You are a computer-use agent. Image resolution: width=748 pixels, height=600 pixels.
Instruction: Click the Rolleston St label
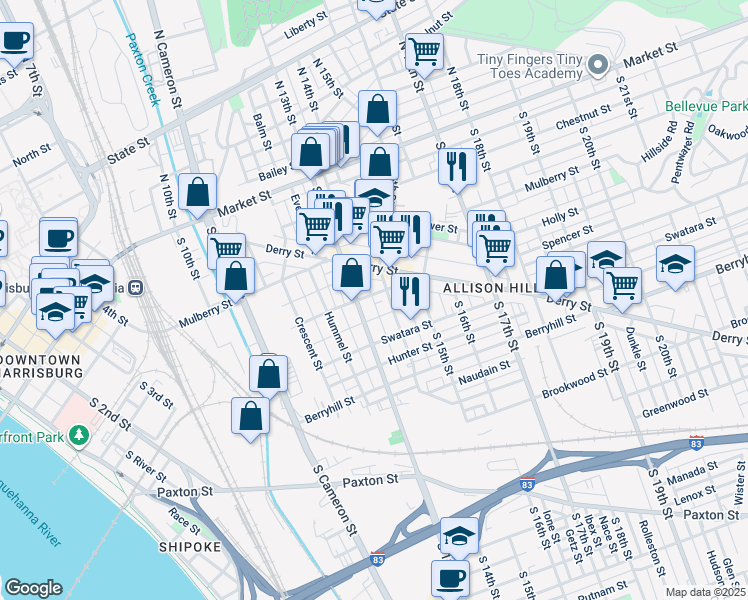[652, 548]
